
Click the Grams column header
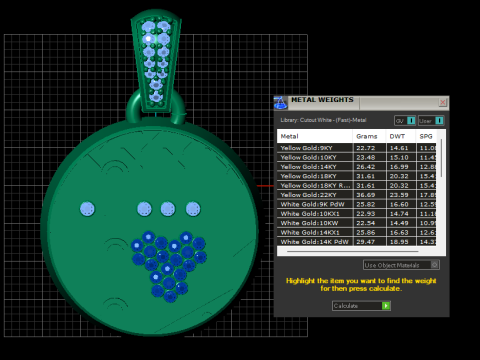click(369, 136)
